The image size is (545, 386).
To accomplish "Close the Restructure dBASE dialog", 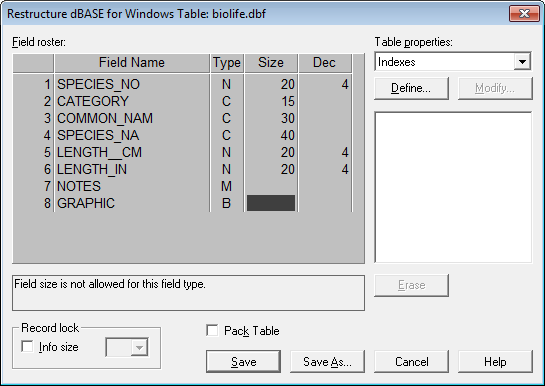I will (x=524, y=14).
